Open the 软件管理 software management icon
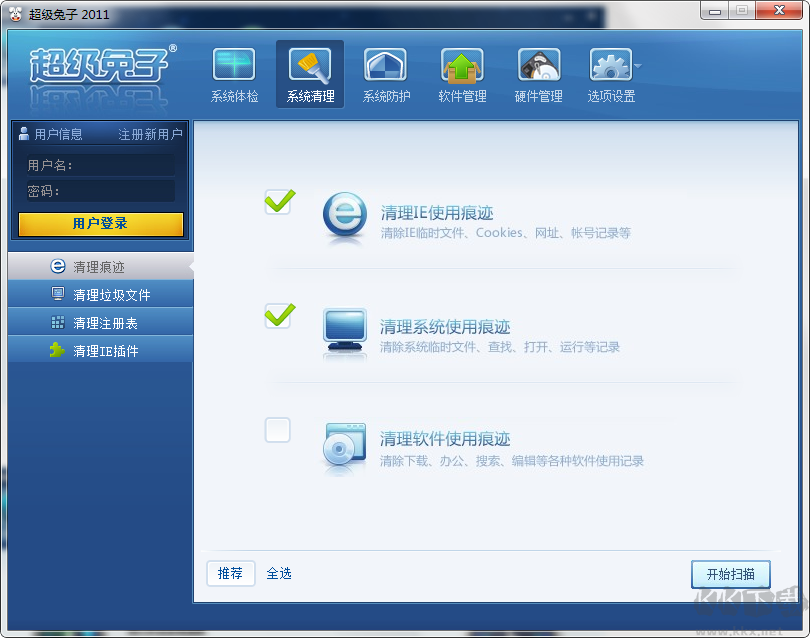 [x=461, y=72]
